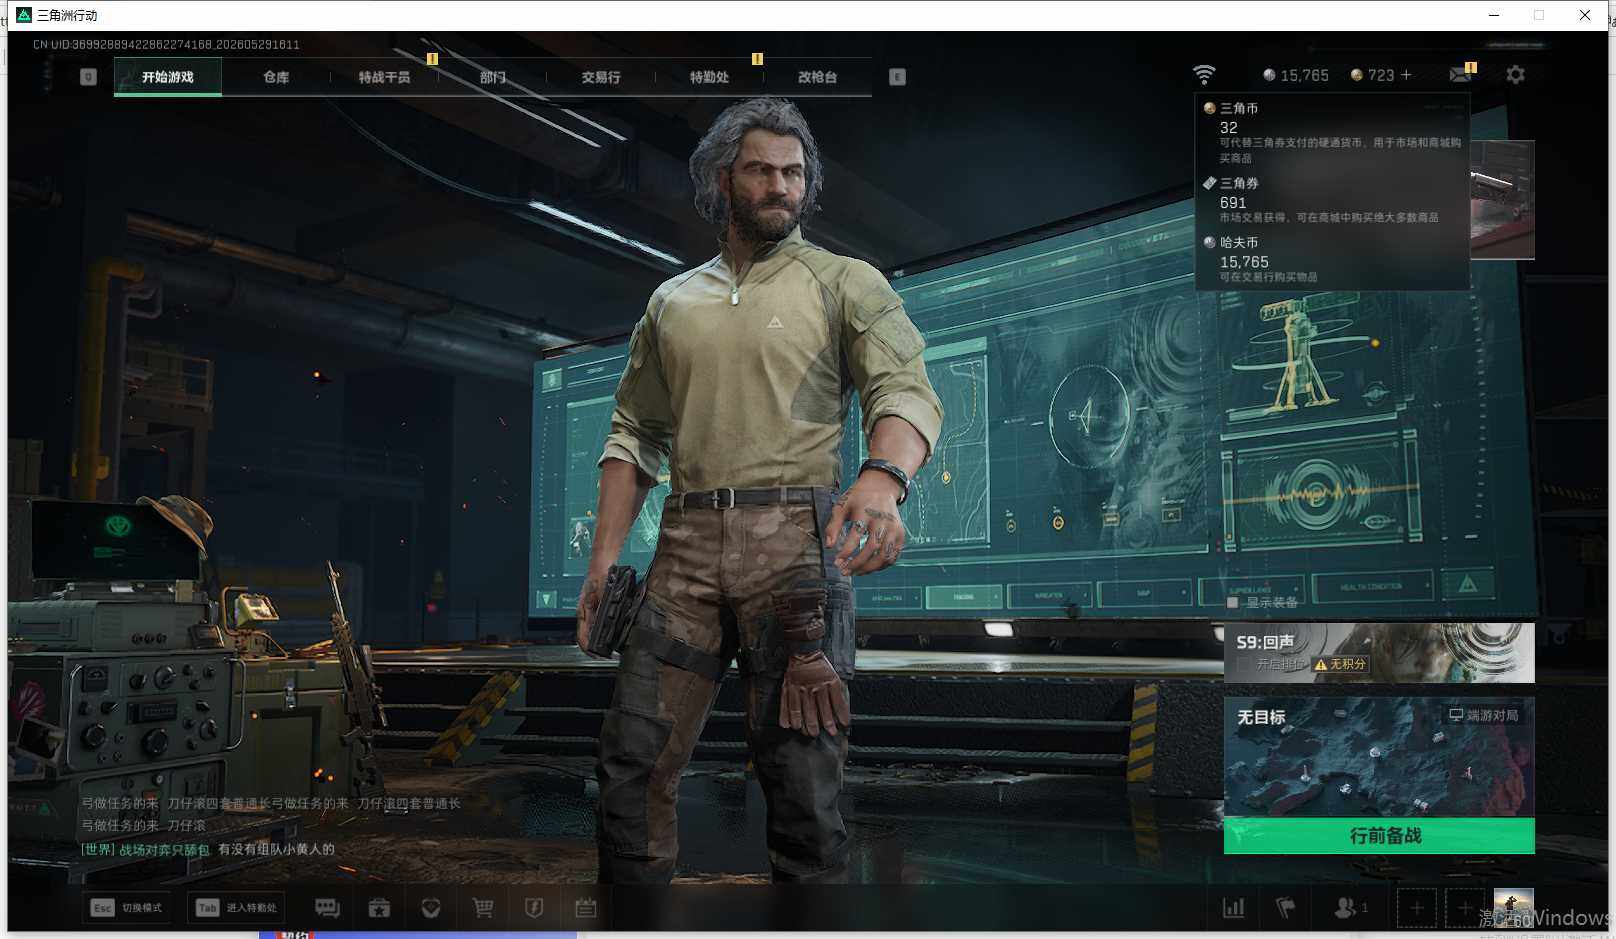This screenshot has width=1616, height=939.
Task: Open the settings gear icon
Action: tap(1515, 75)
